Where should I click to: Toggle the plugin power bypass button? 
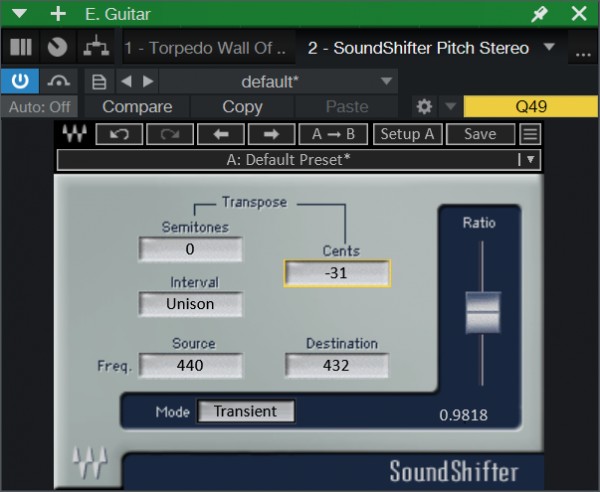coord(20,81)
